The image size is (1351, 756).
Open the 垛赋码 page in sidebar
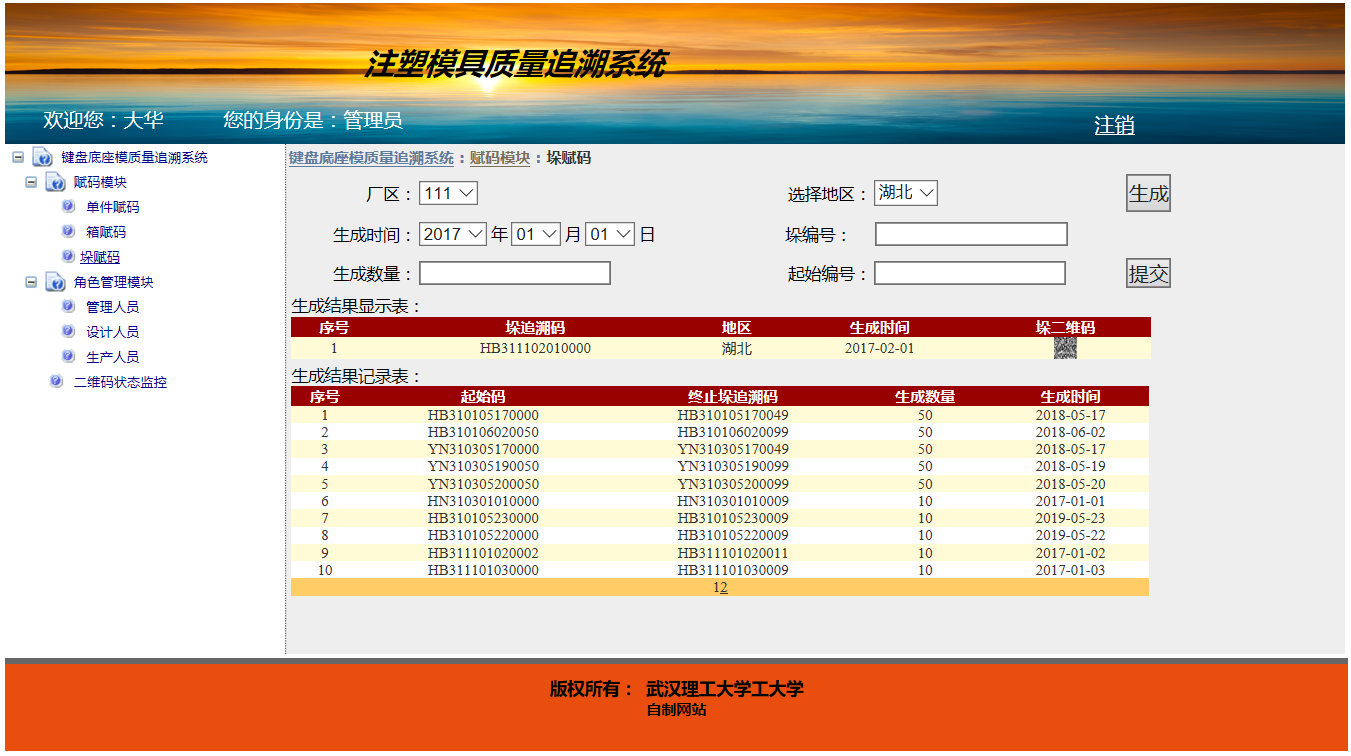pos(100,257)
